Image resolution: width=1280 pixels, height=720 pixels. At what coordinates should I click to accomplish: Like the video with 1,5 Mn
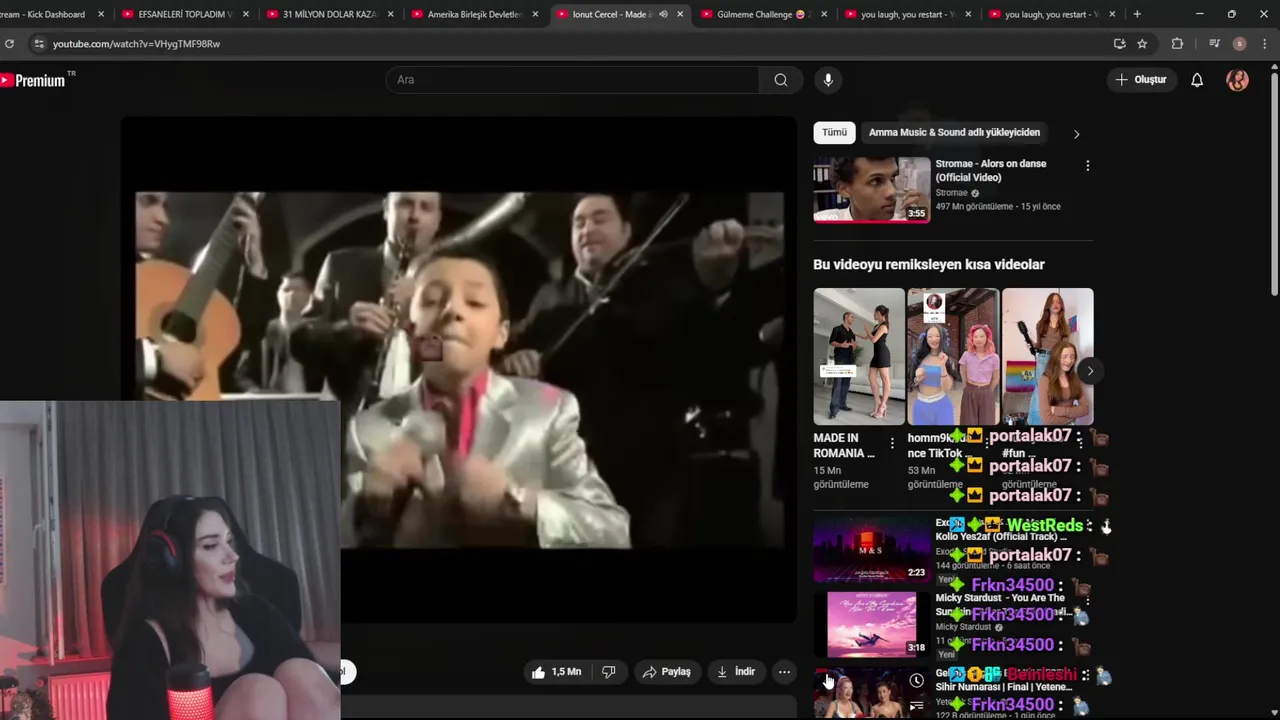coord(556,672)
